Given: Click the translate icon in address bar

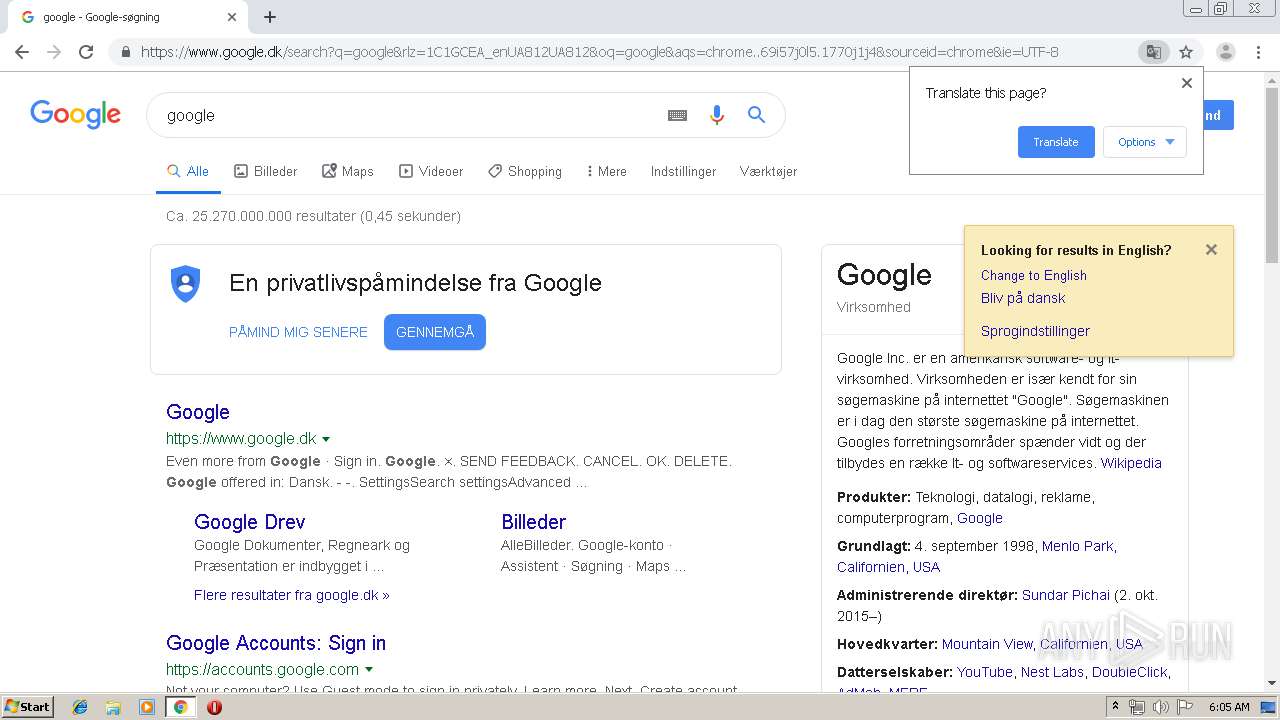Looking at the screenshot, I should pyautogui.click(x=1153, y=52).
